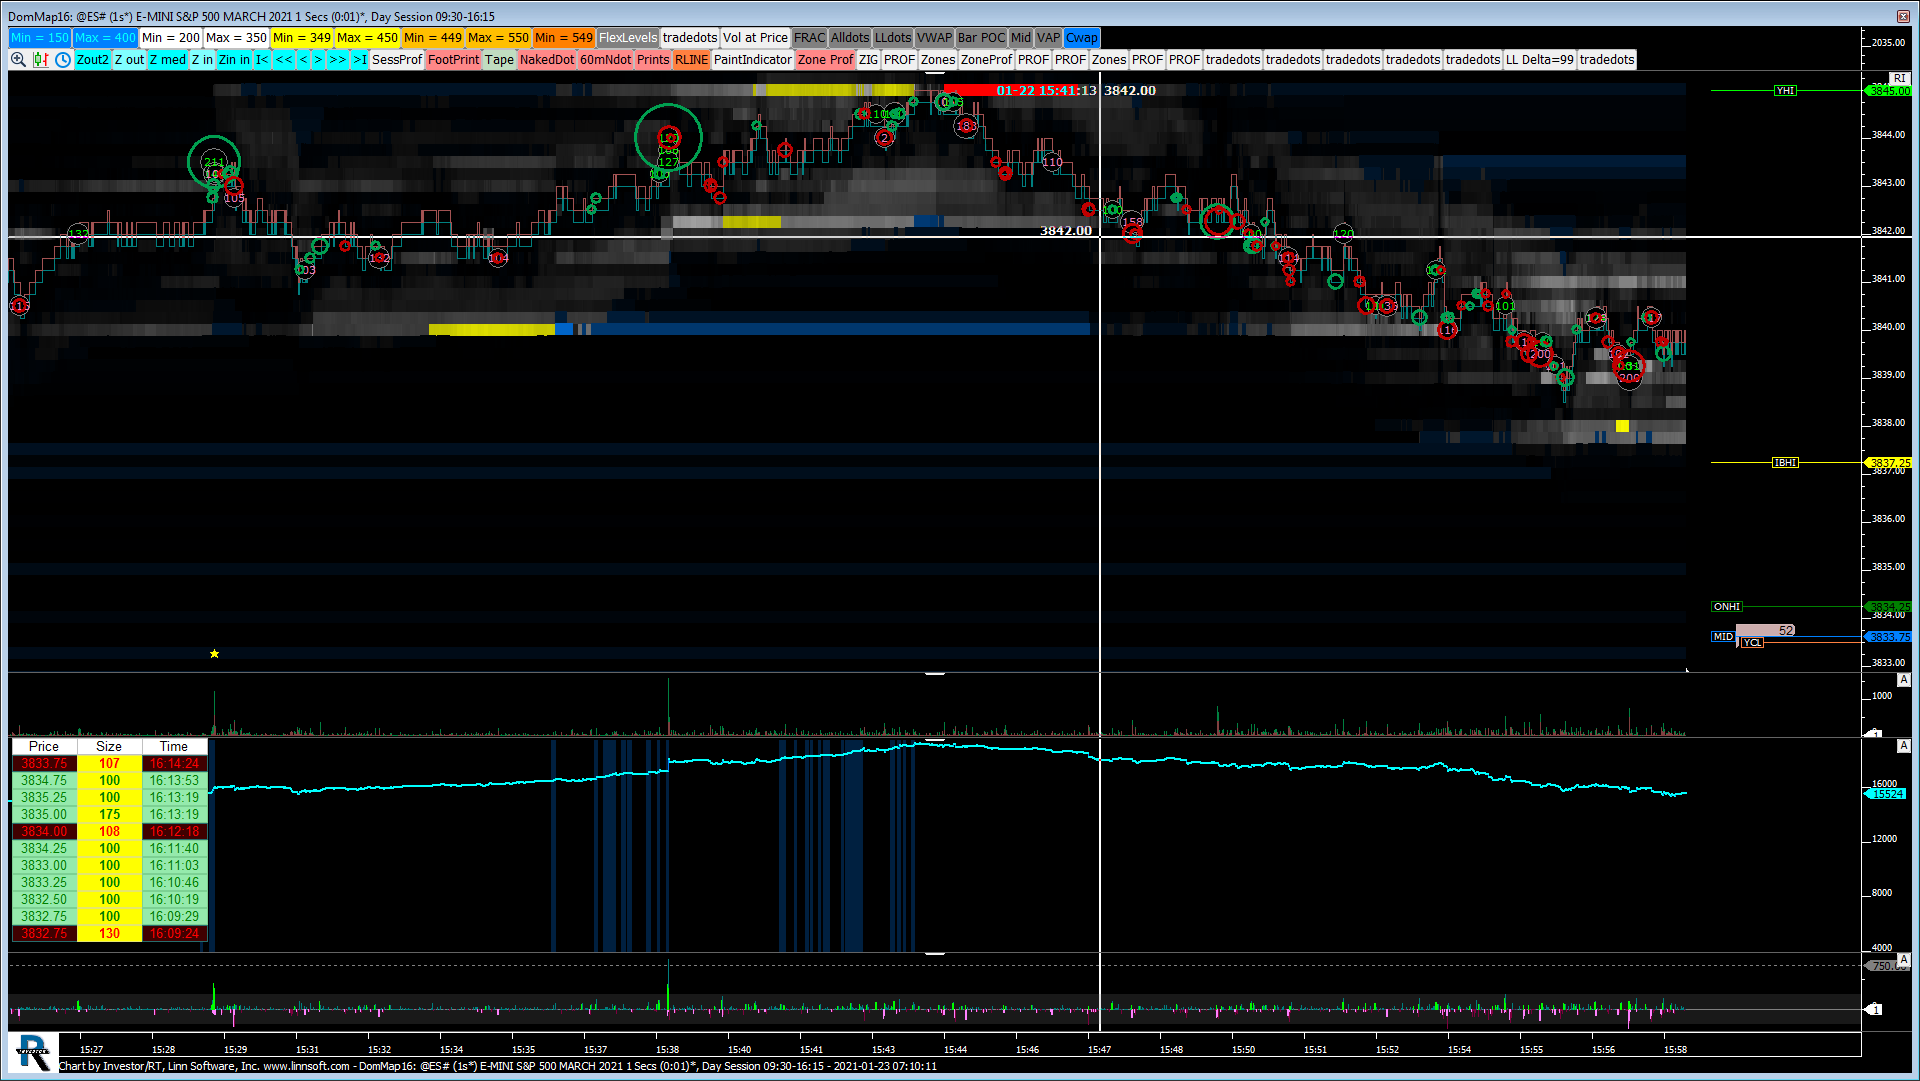Click the Z med zoom button
The width and height of the screenshot is (1920, 1081).
click(168, 60)
